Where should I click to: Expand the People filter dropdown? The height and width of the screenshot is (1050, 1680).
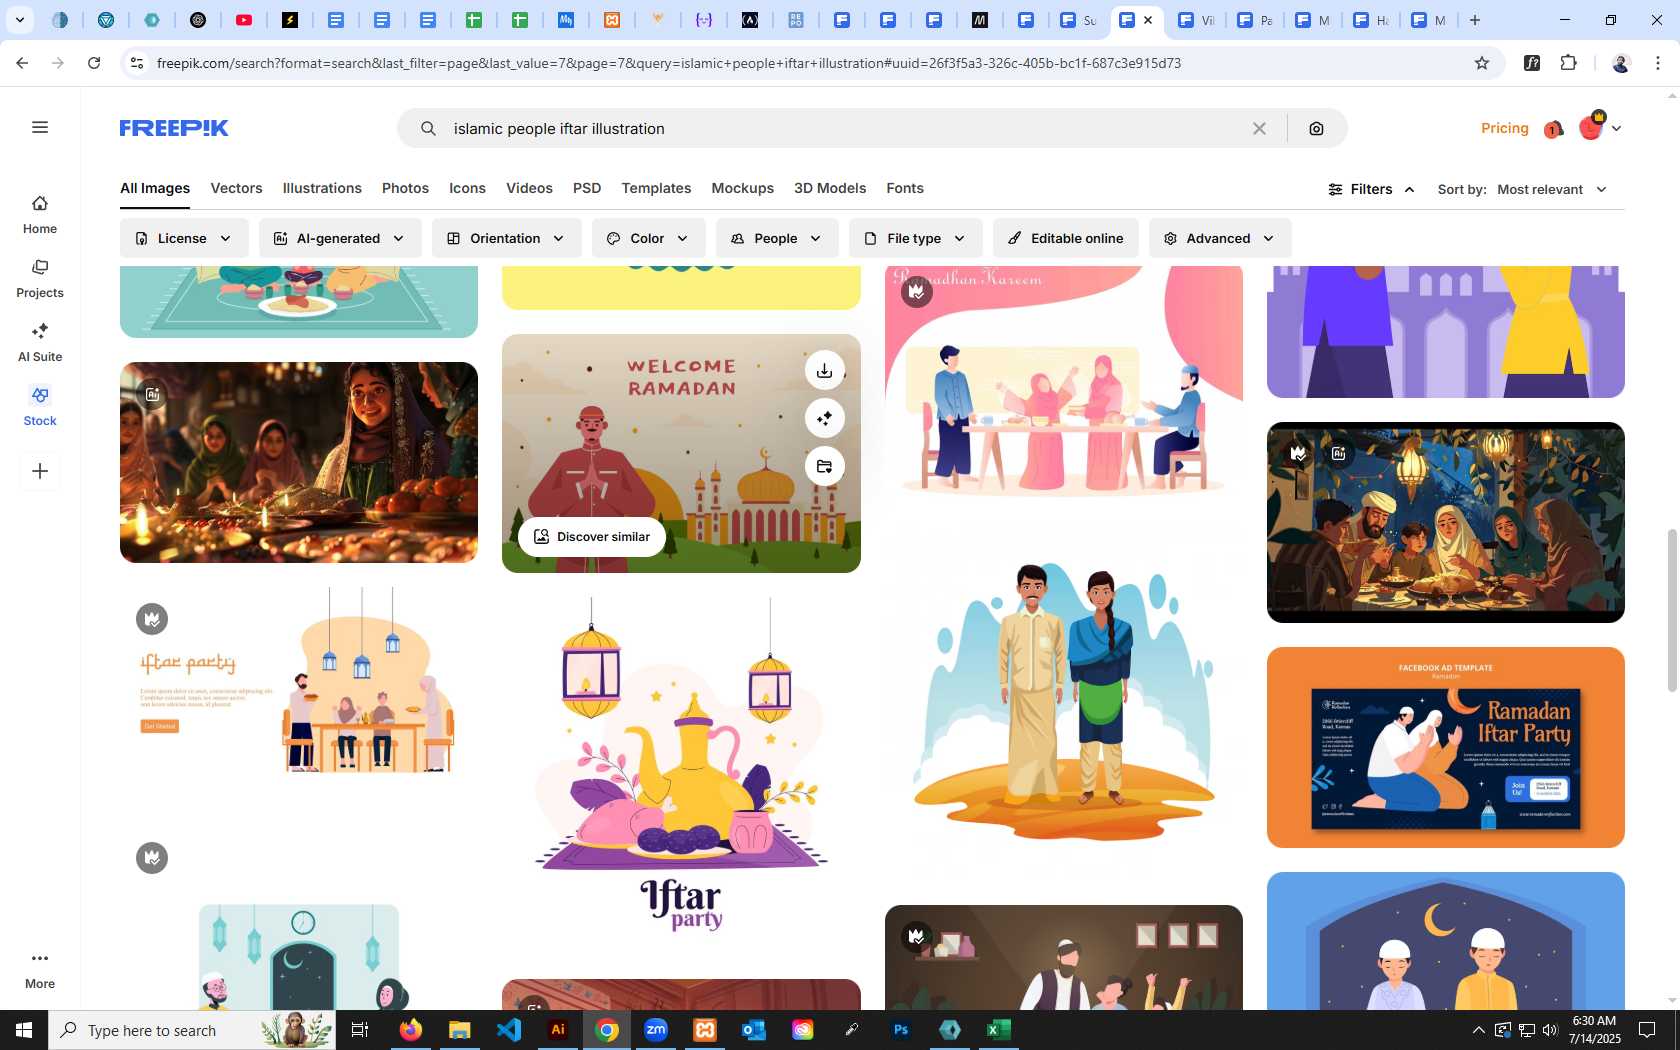click(x=777, y=238)
